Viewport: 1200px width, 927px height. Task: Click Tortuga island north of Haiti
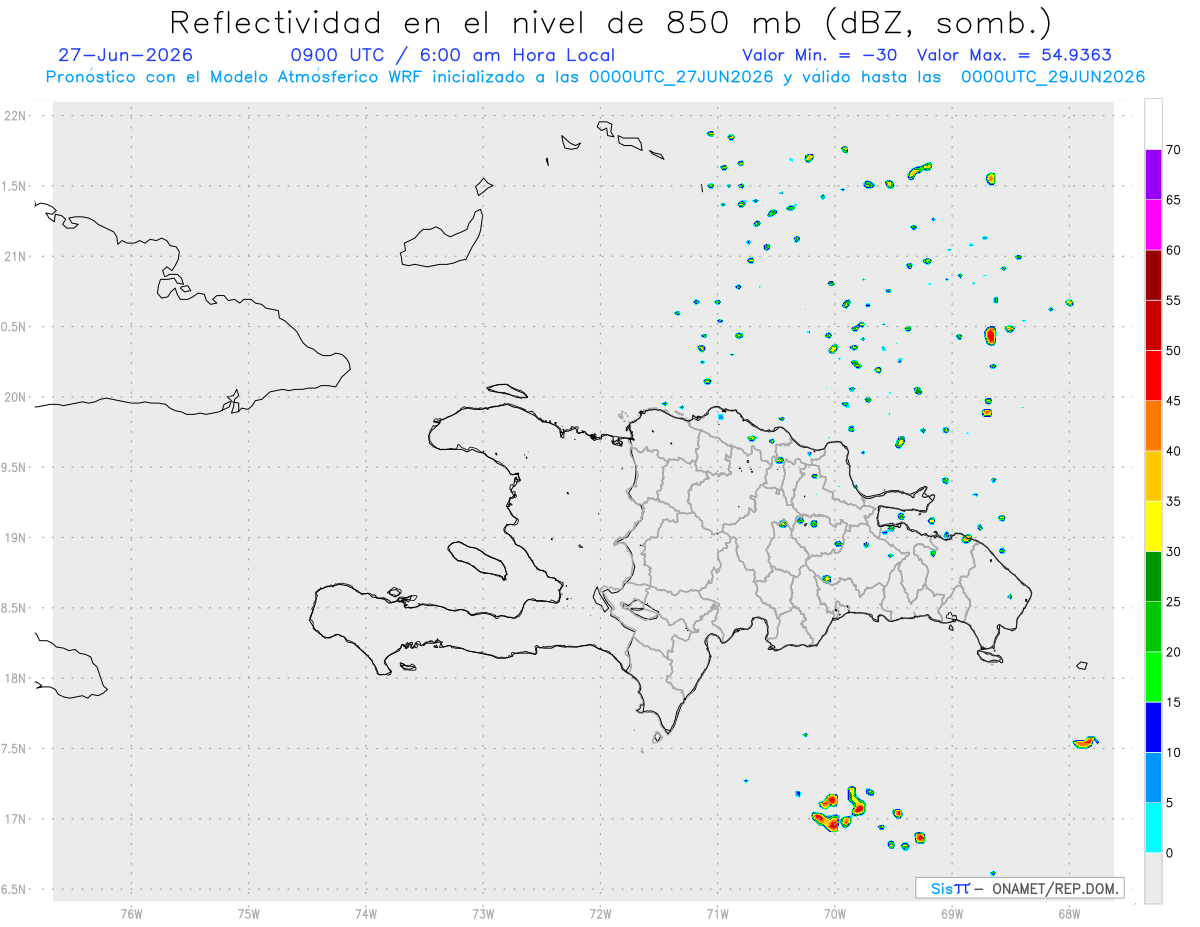pyautogui.click(x=509, y=390)
